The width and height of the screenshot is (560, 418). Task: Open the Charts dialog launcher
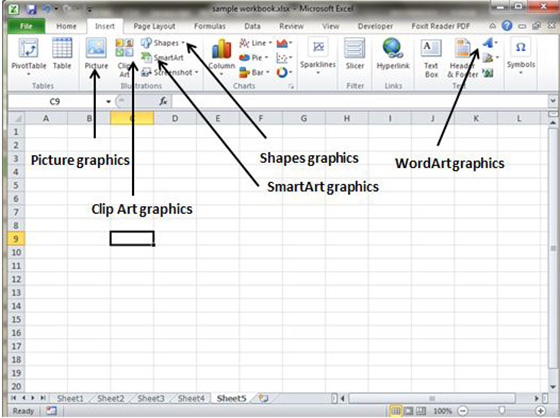point(291,86)
